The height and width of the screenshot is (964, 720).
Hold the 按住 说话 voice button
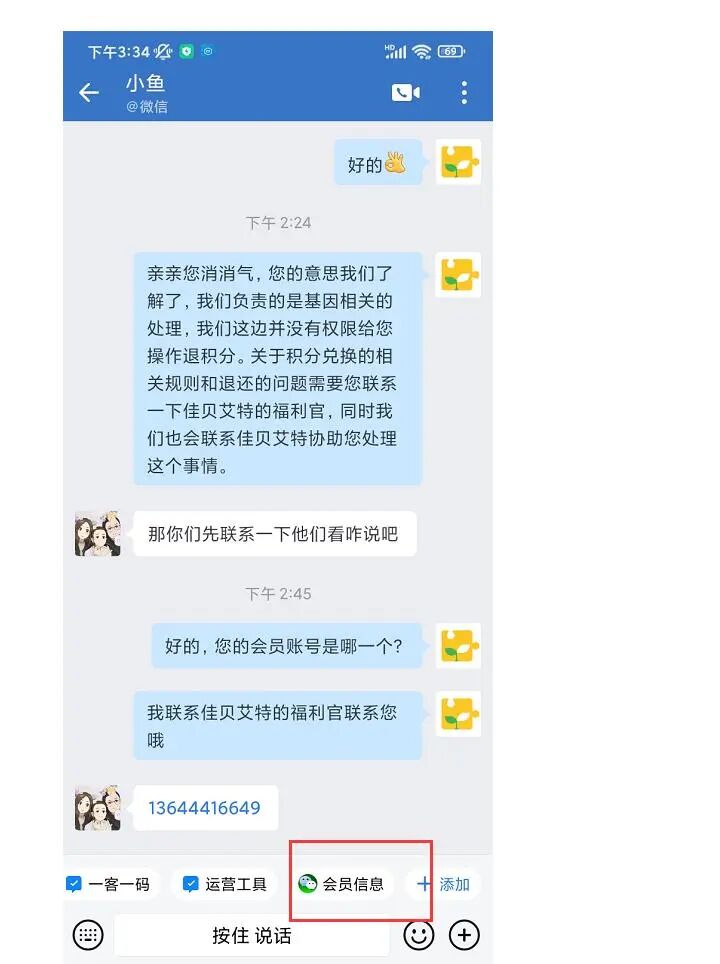(252, 936)
